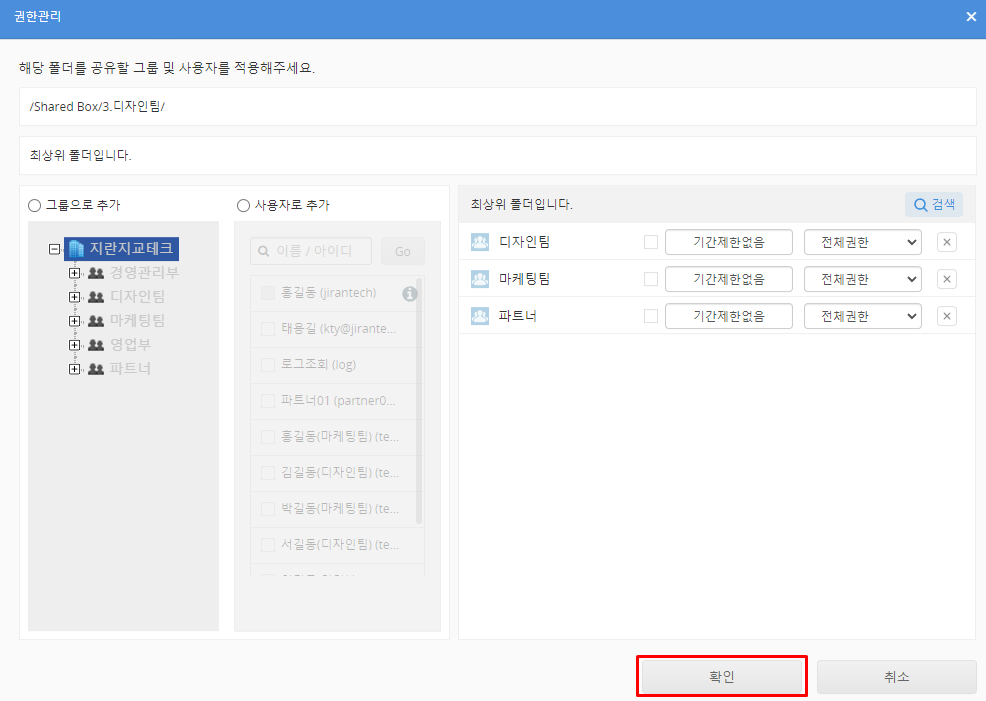
Task: Click the group icon beside 마케팅팀 in tree
Action: click(x=96, y=321)
